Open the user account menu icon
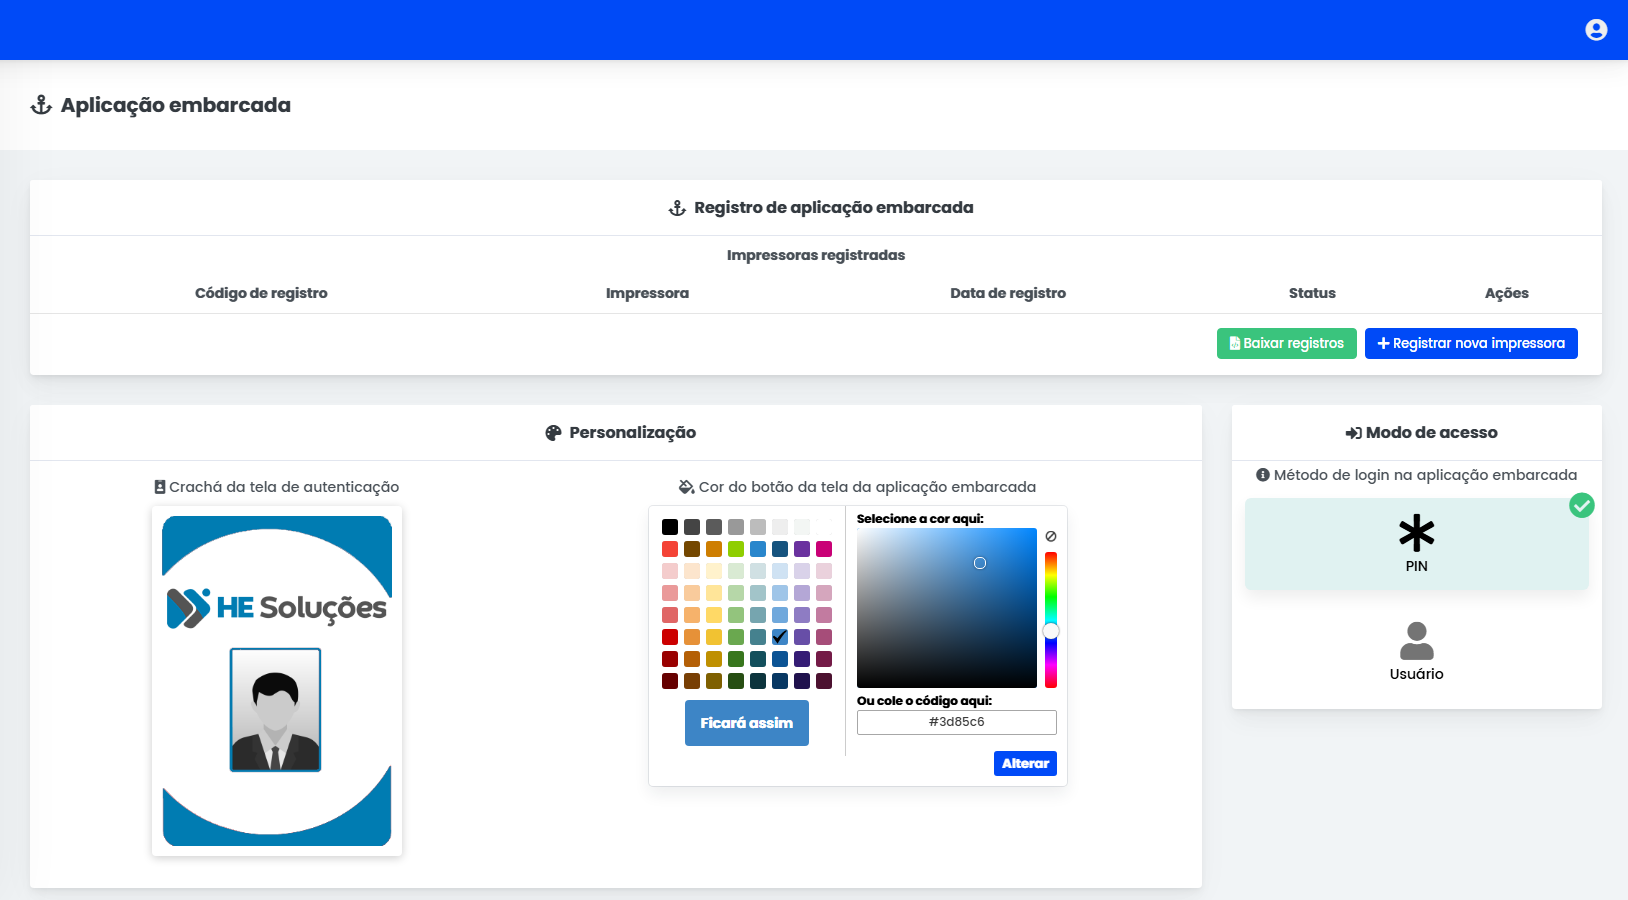Image resolution: width=1628 pixels, height=900 pixels. [1596, 30]
